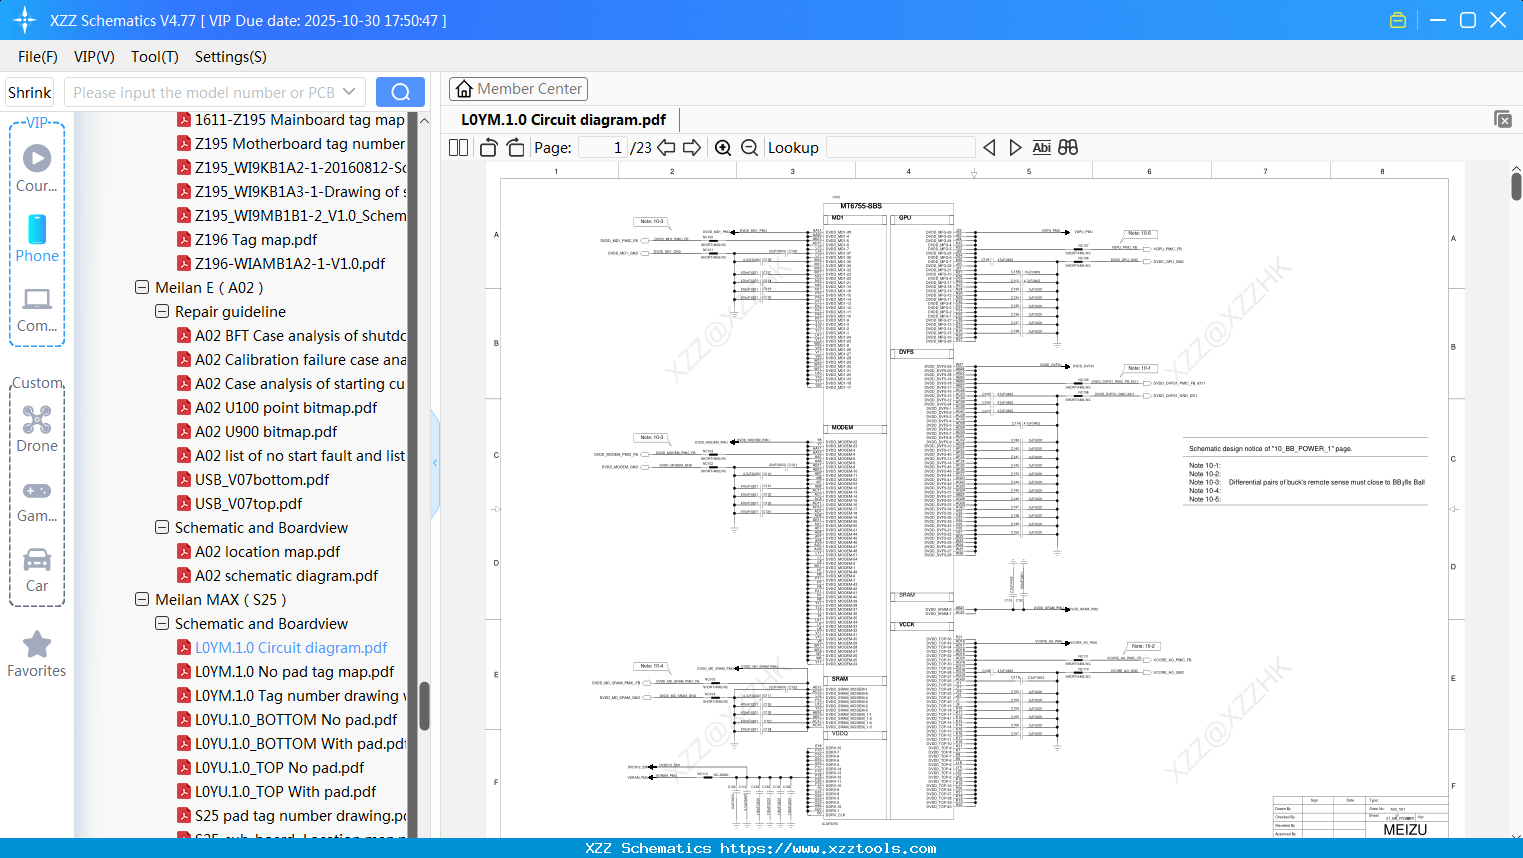Open Member Center
This screenshot has height=858, width=1523.
point(518,89)
